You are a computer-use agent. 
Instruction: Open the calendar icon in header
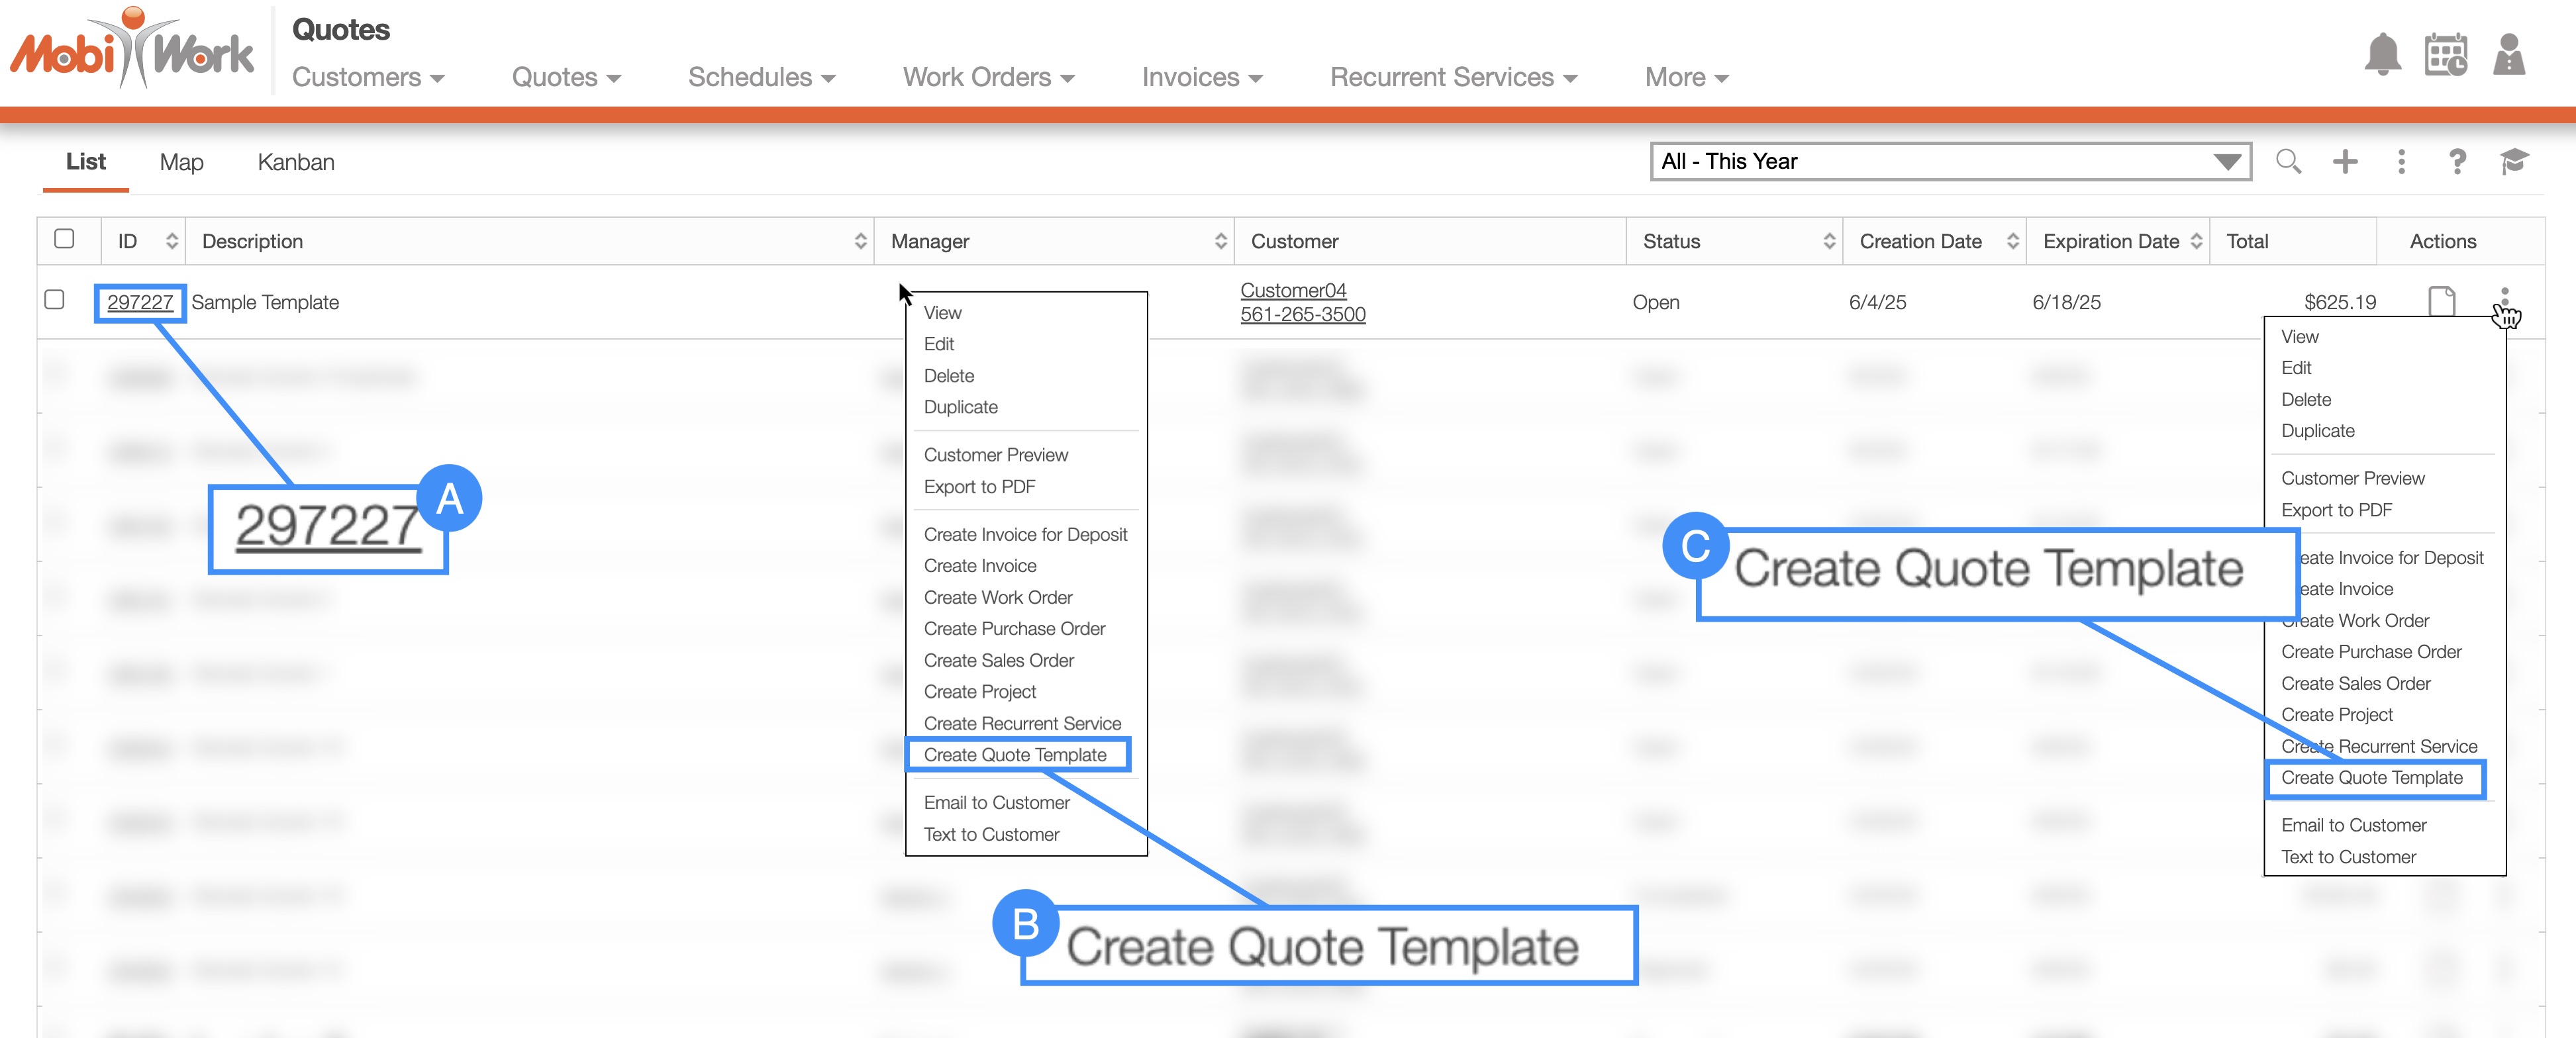pyautogui.click(x=2445, y=55)
